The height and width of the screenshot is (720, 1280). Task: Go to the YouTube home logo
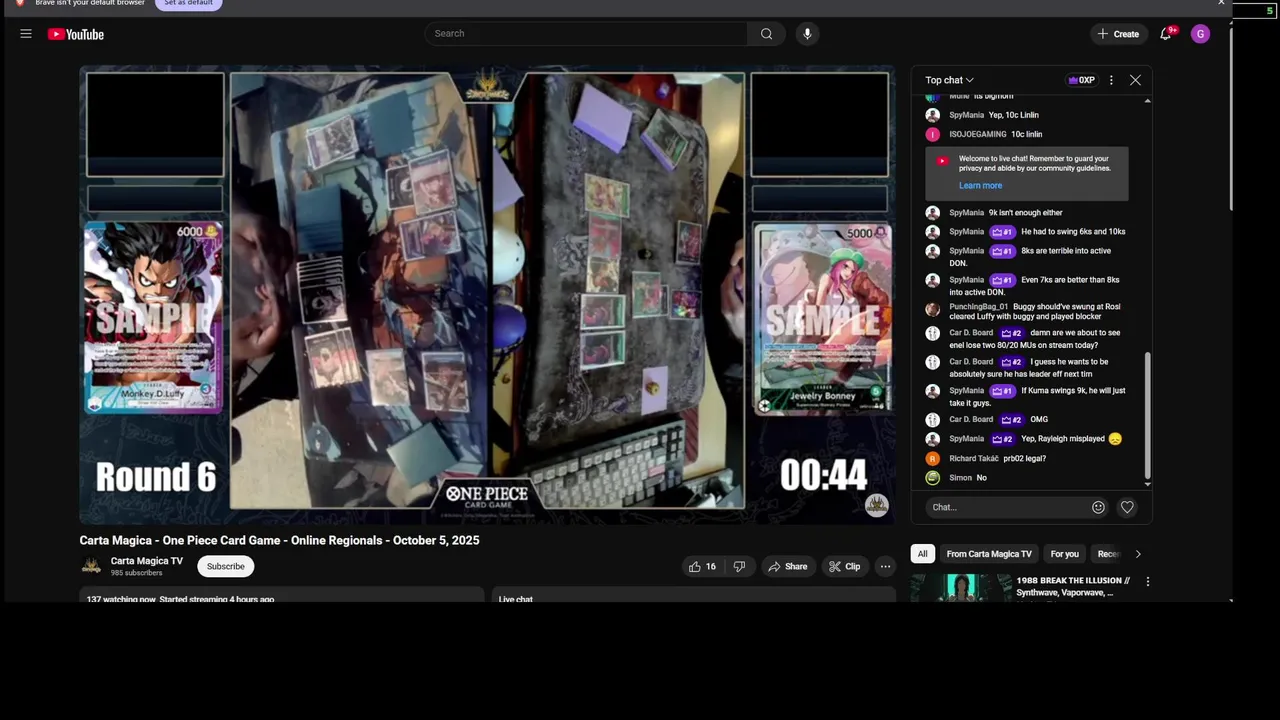[76, 34]
